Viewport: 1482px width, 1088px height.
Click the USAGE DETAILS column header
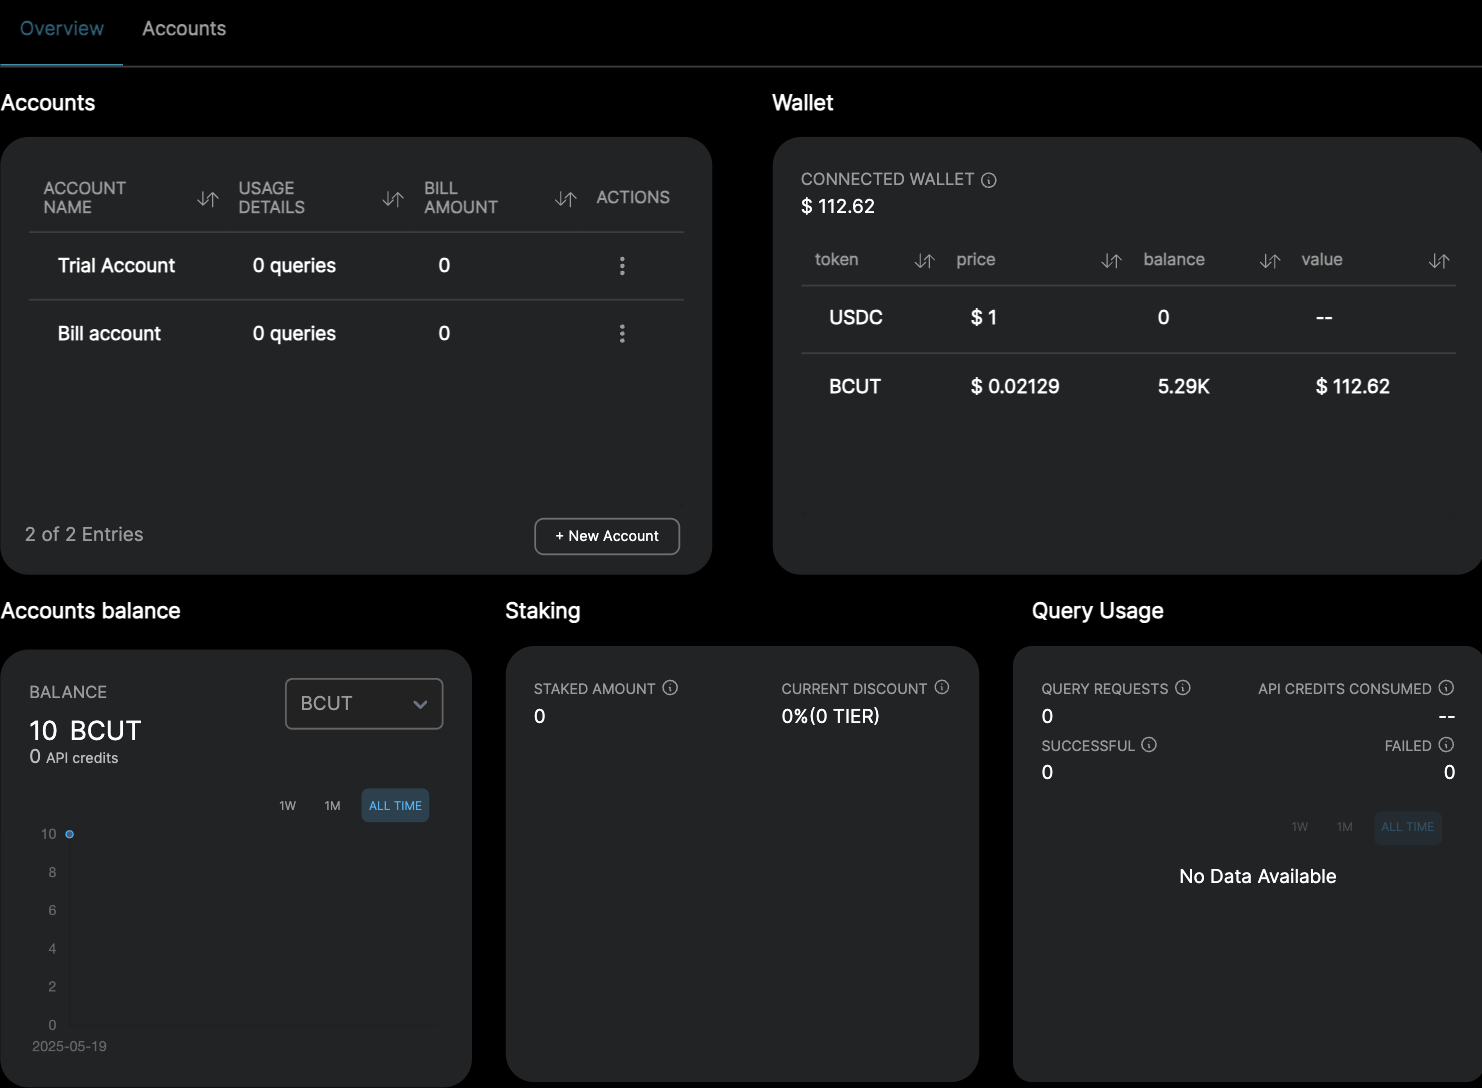(x=272, y=198)
